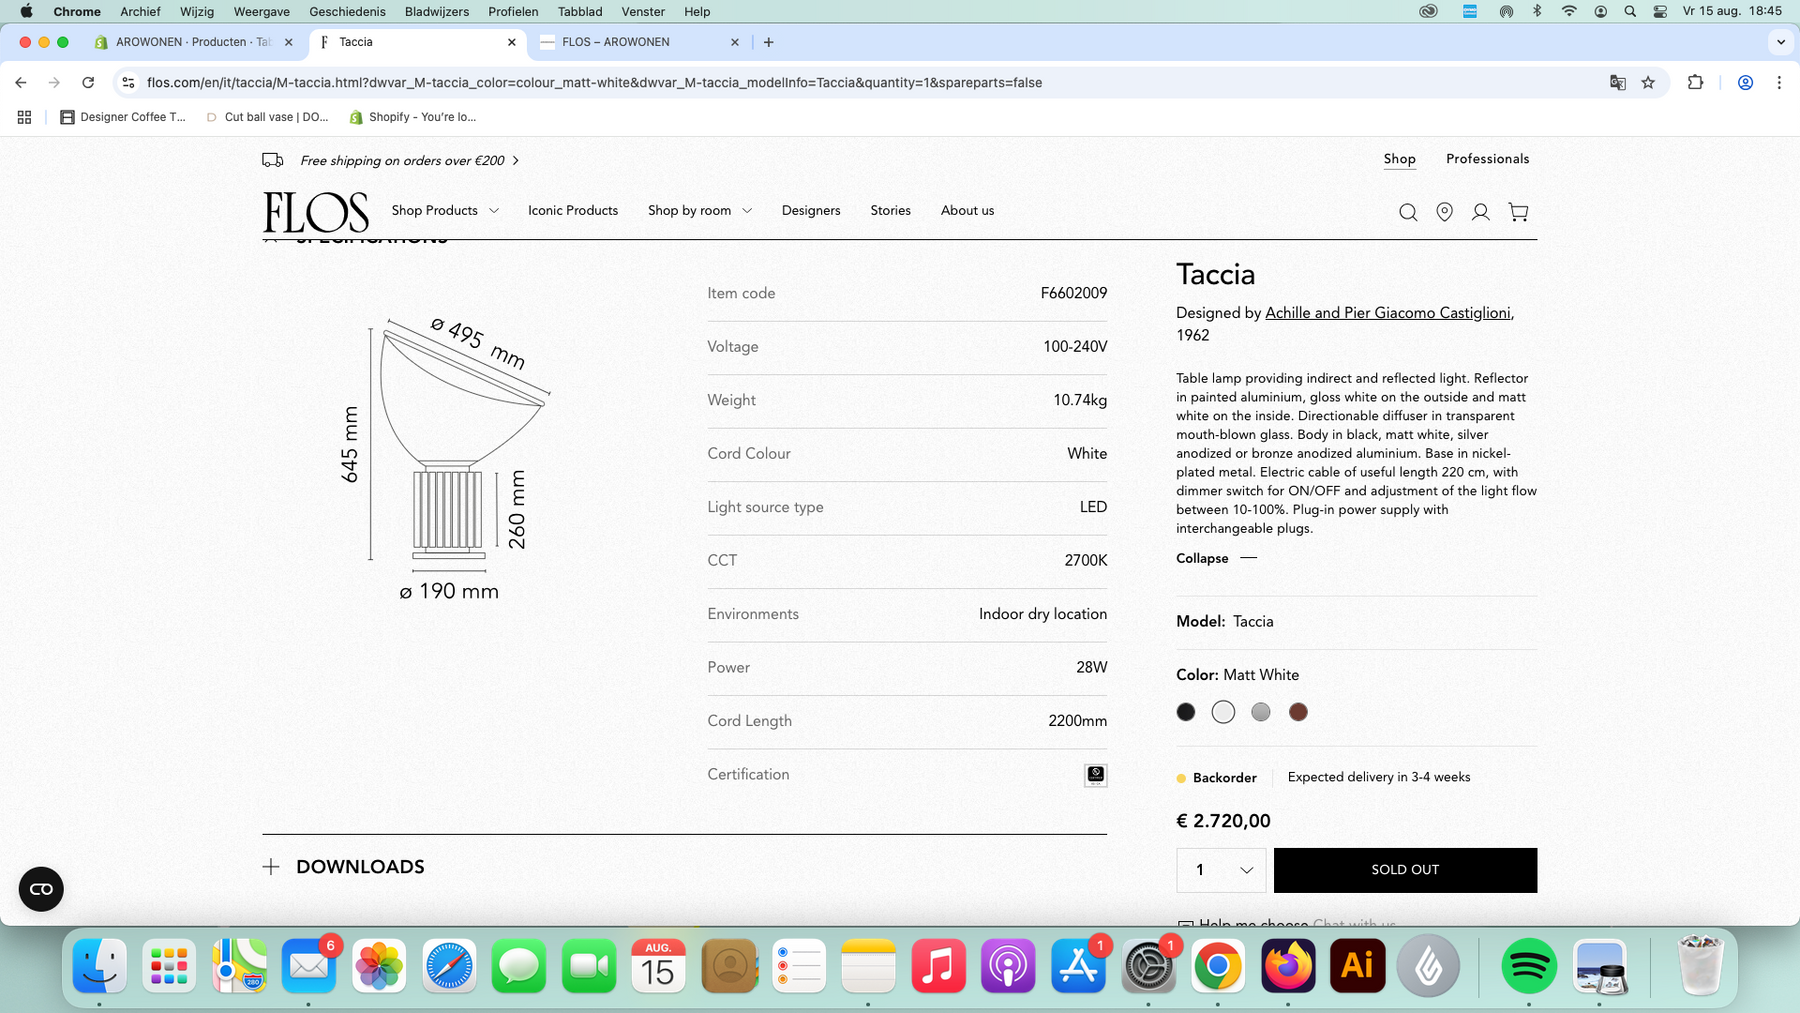Open App Store from the Dock

(1078, 966)
